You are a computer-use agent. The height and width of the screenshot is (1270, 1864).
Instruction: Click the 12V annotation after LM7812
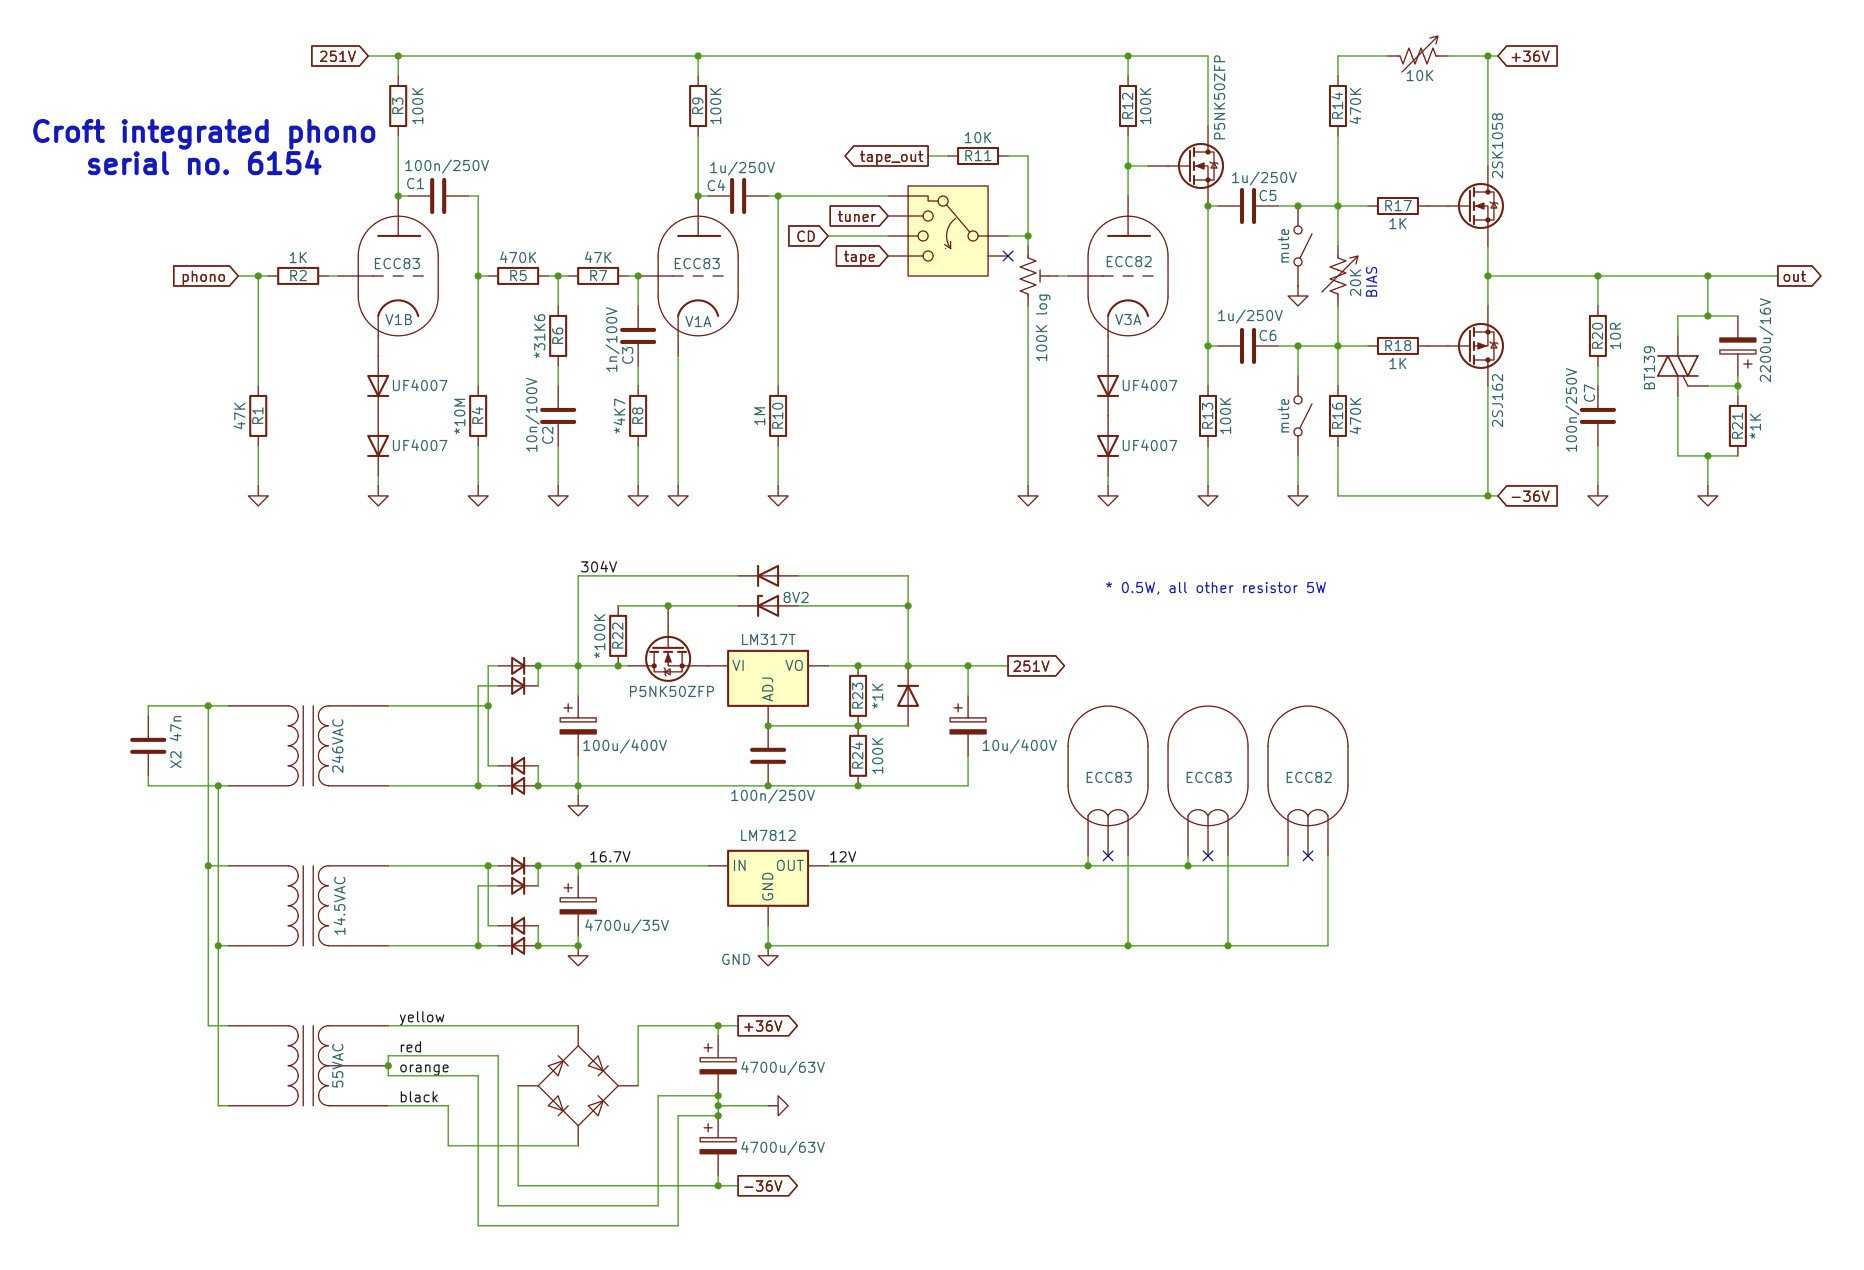click(843, 857)
